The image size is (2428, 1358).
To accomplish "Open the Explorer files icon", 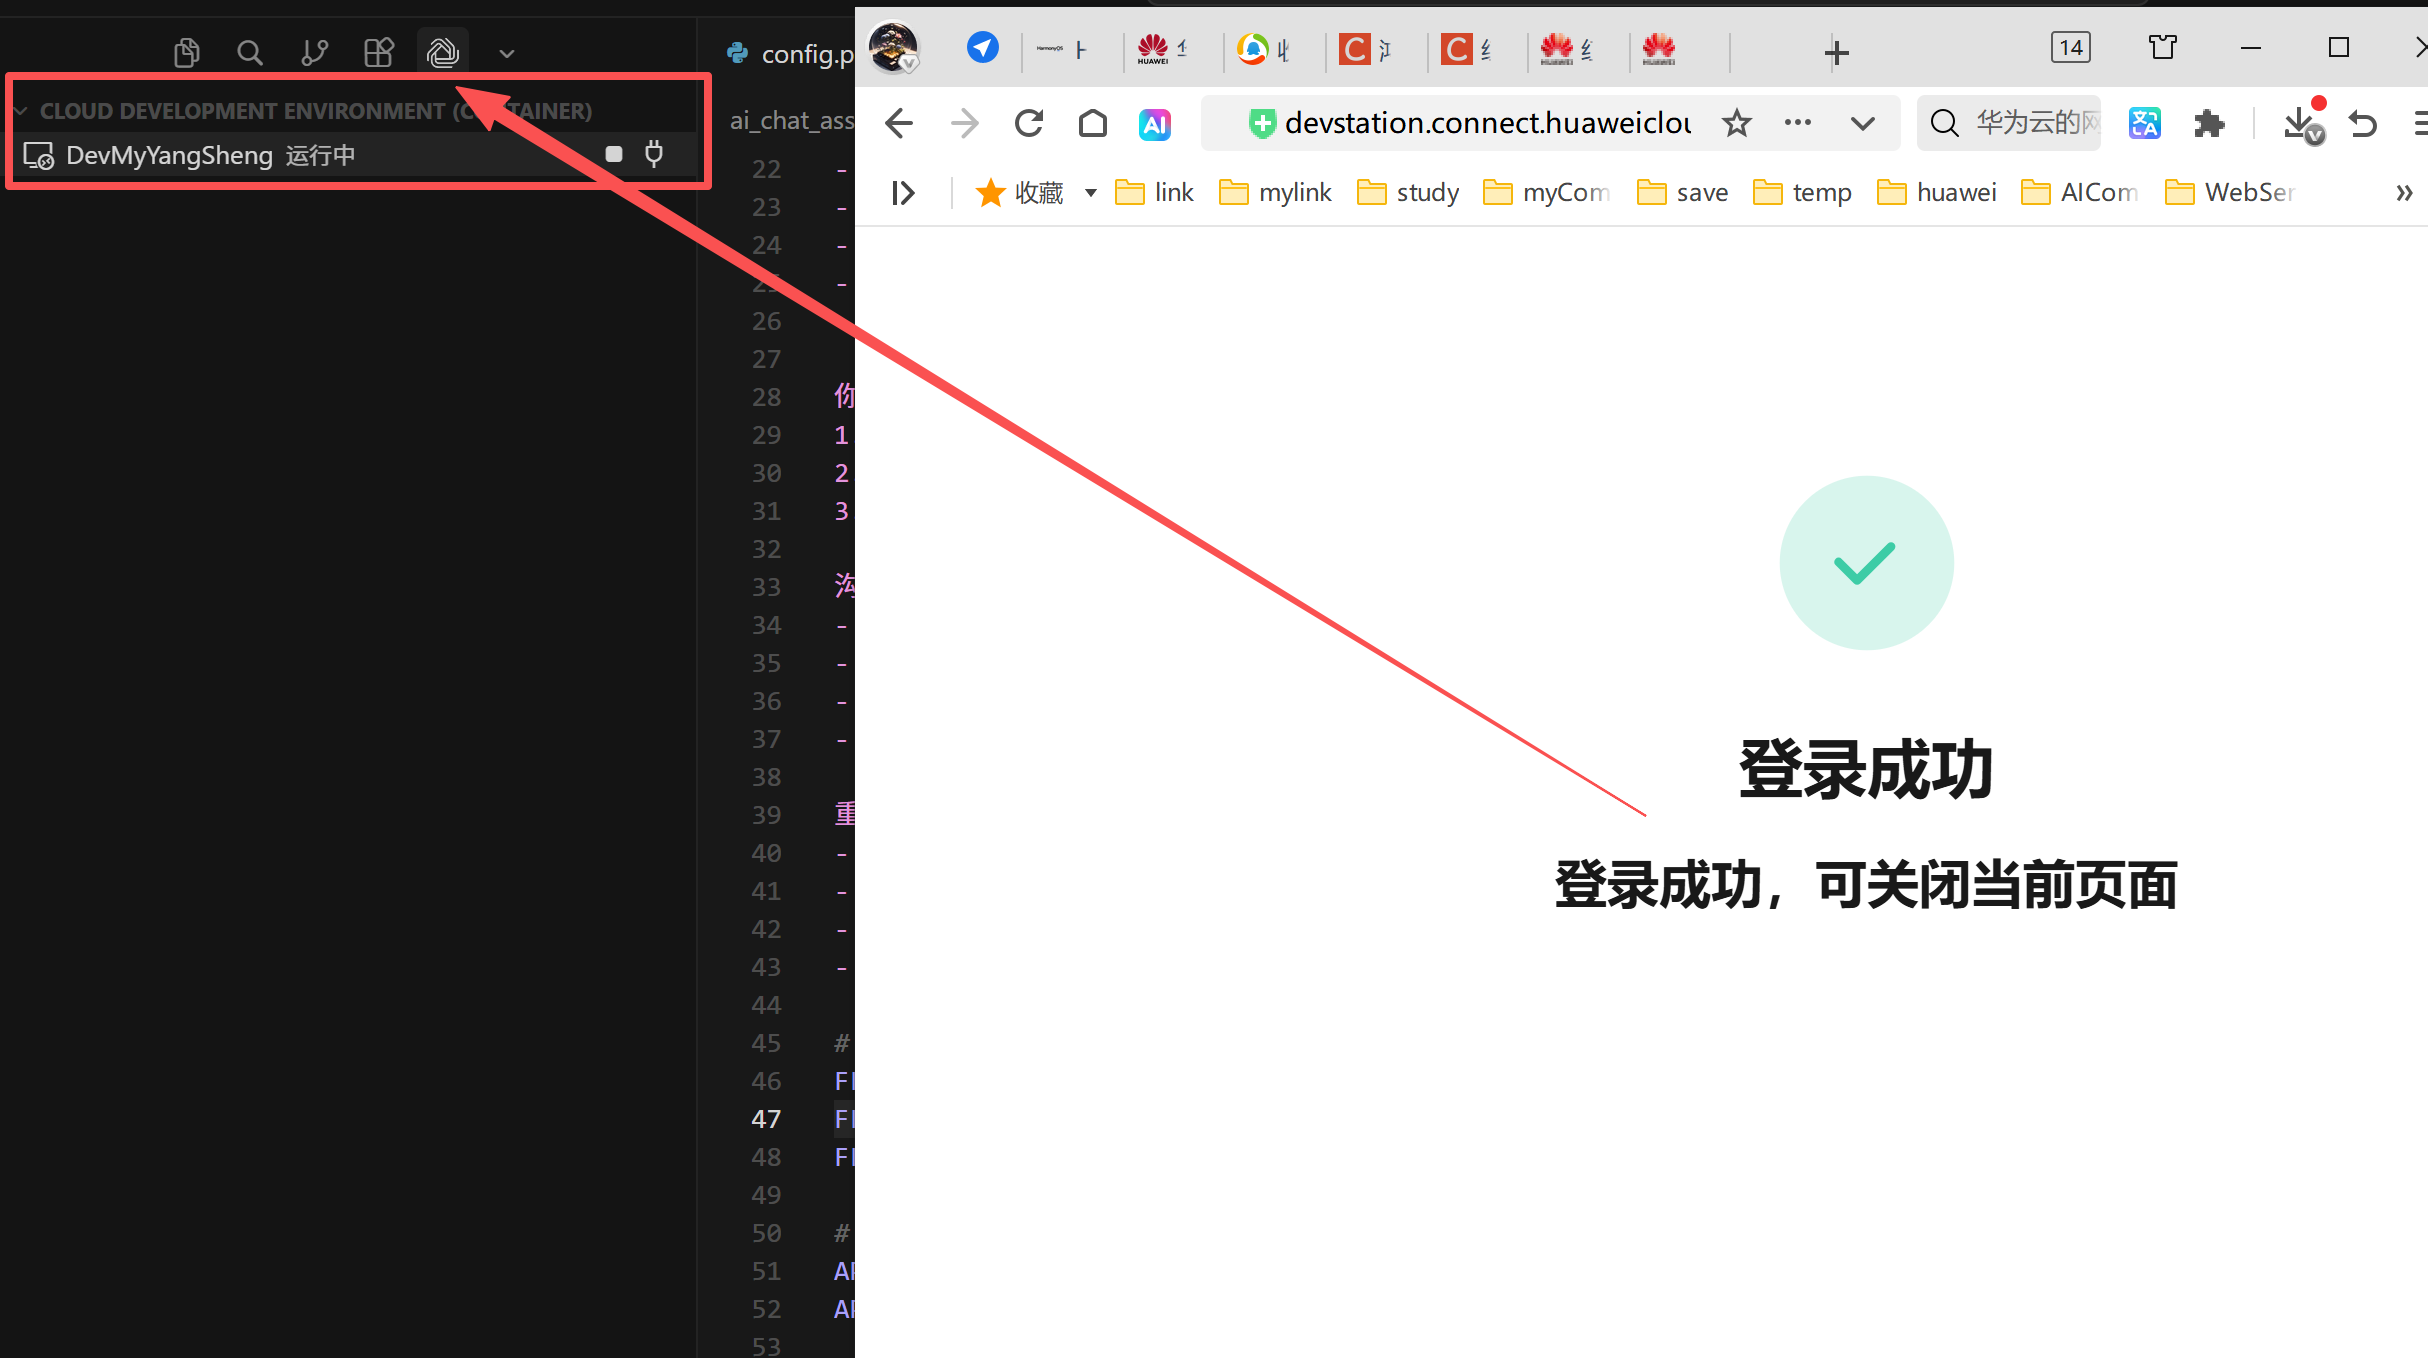I will pos(186,52).
